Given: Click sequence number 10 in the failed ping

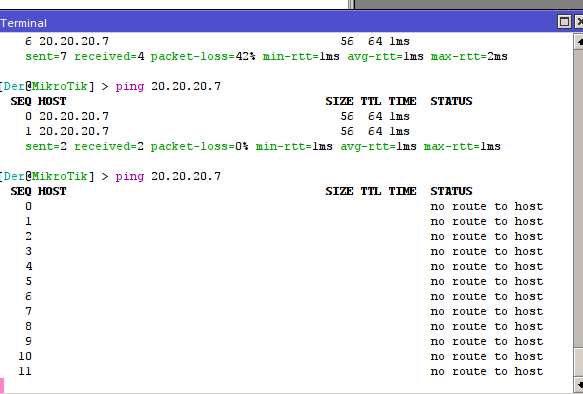Looking at the screenshot, I should click(25, 356).
